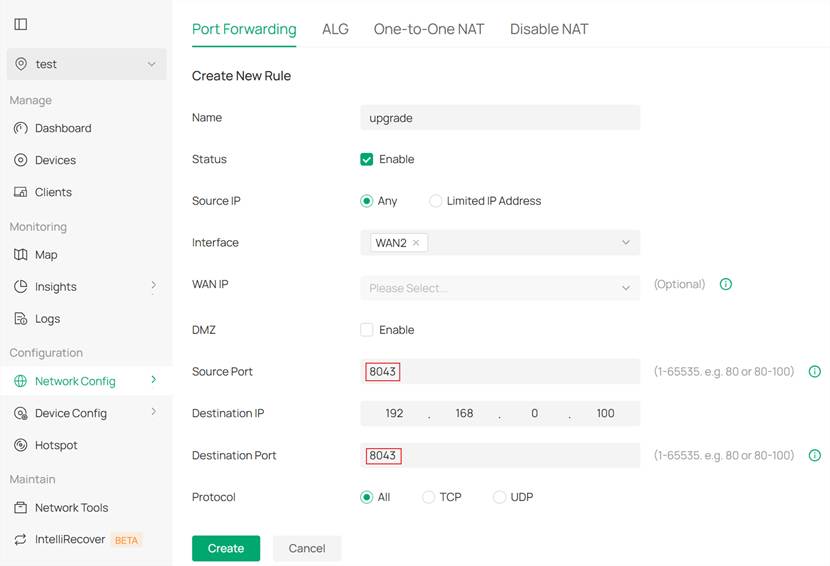The image size is (830, 566).
Task: Select Limited IP Address radio option
Action: click(x=436, y=201)
